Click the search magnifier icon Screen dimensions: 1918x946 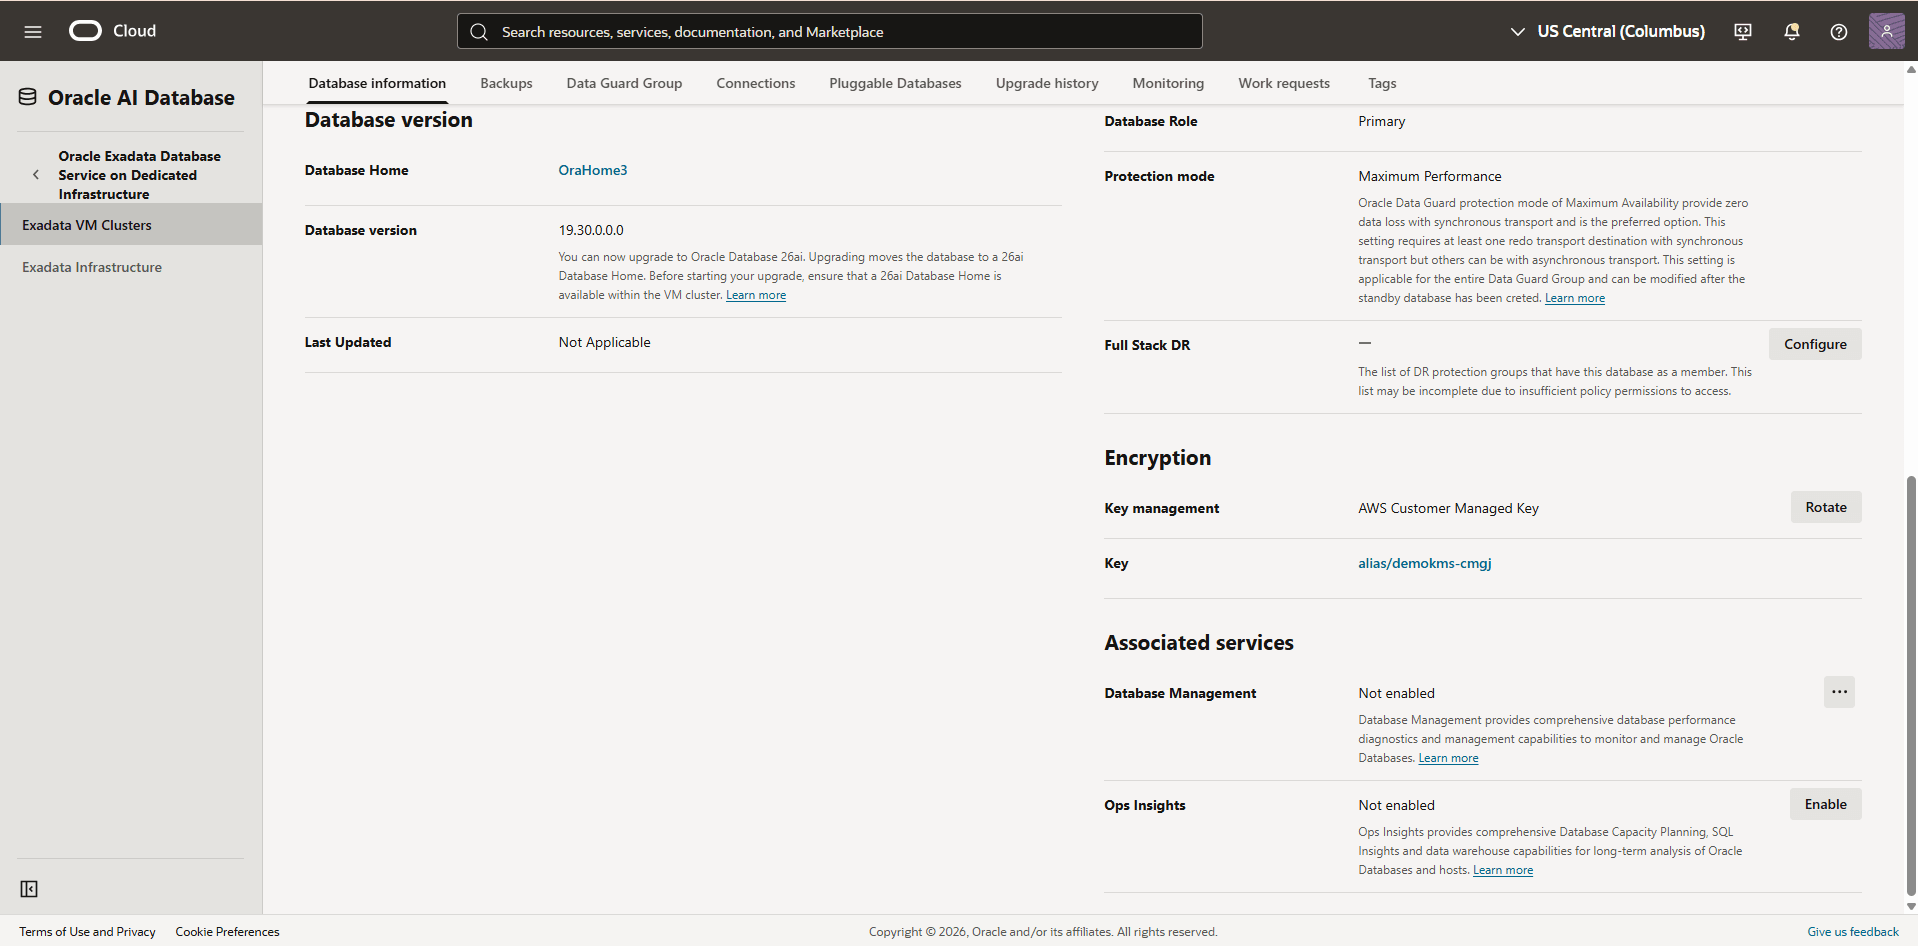[479, 31]
